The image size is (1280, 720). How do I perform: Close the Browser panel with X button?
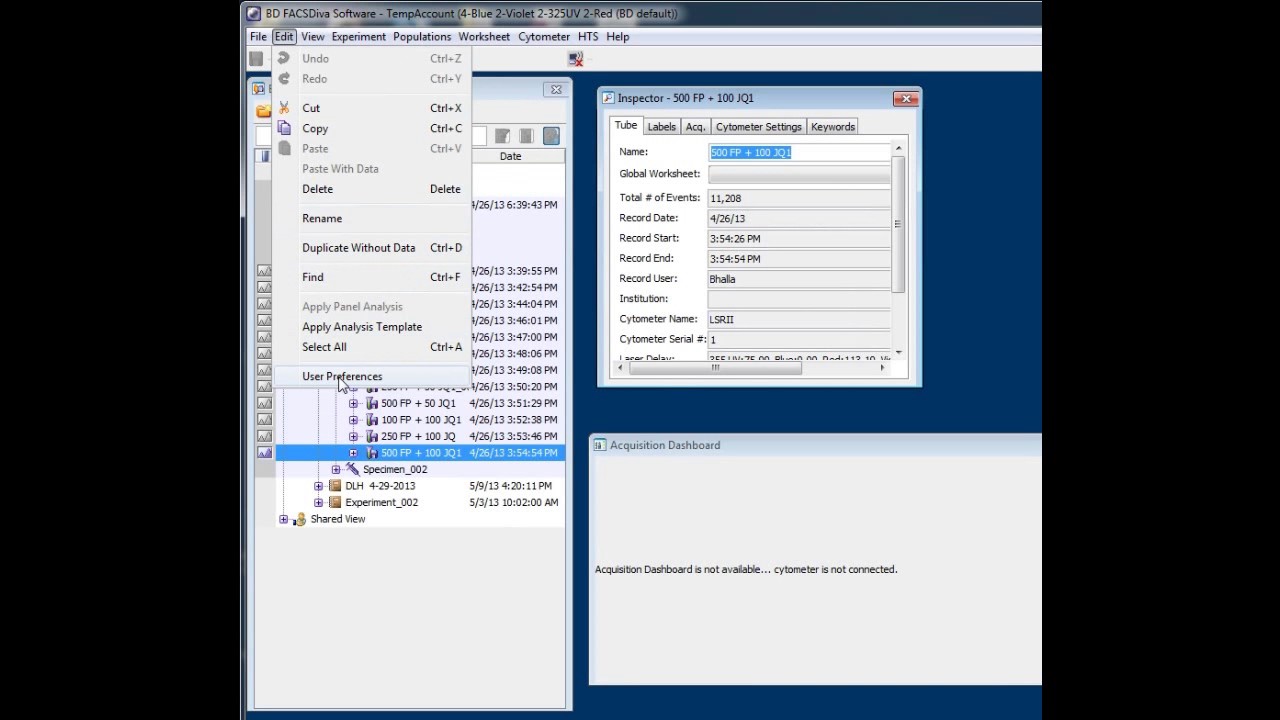point(556,89)
